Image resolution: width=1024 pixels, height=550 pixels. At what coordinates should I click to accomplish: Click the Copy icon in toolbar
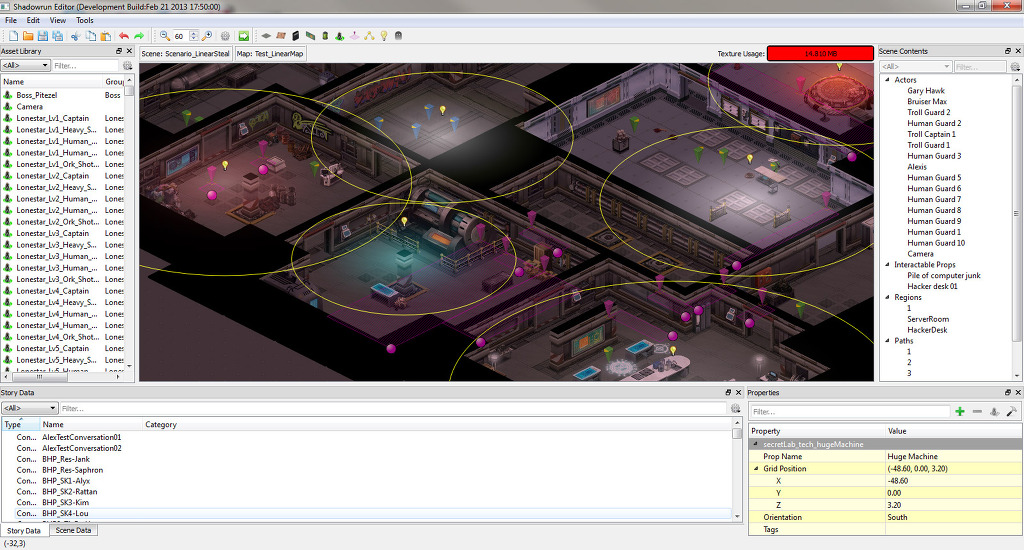(x=91, y=36)
